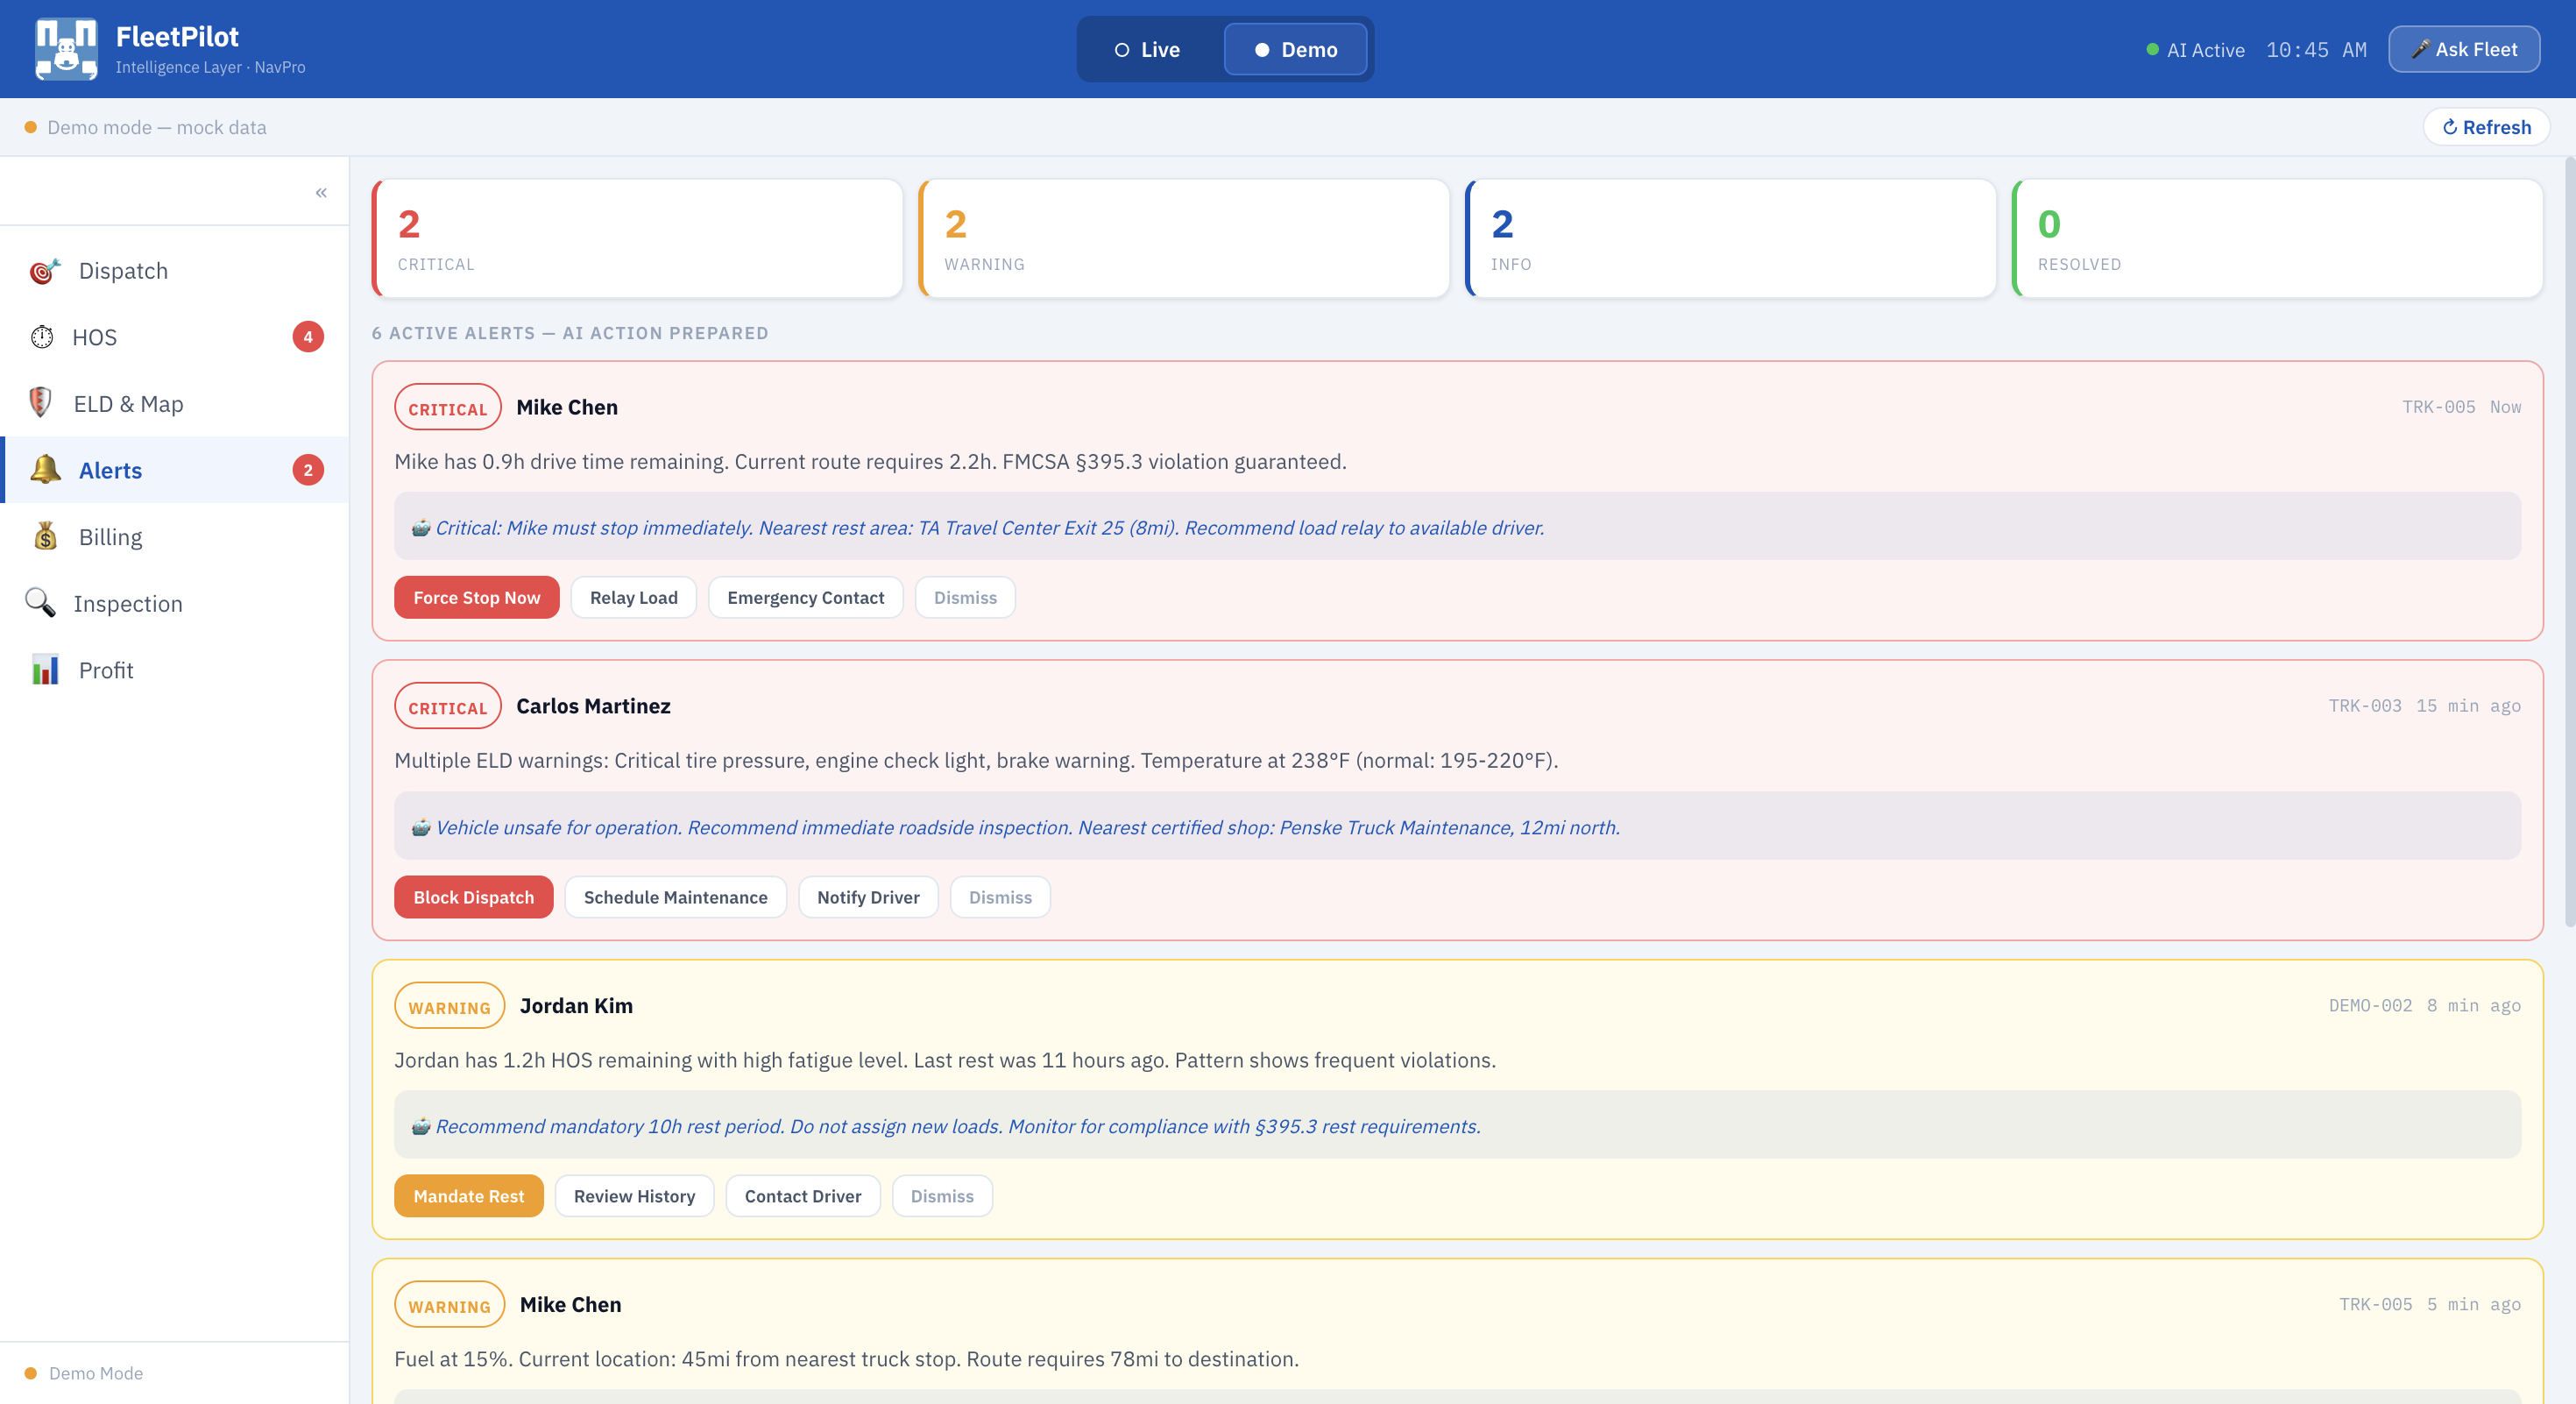Click the FleetPilot logo icon
The image size is (2576, 1404).
[x=66, y=49]
